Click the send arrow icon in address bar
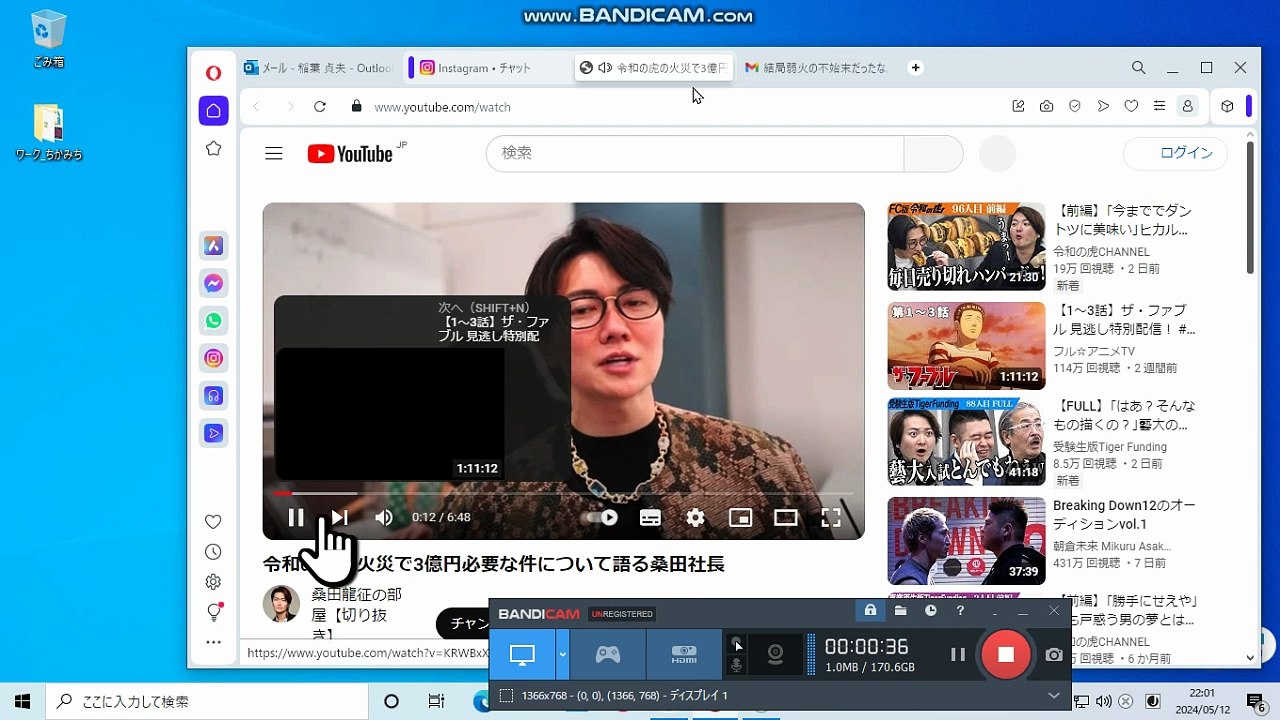The height and width of the screenshot is (720, 1280). 1103,106
